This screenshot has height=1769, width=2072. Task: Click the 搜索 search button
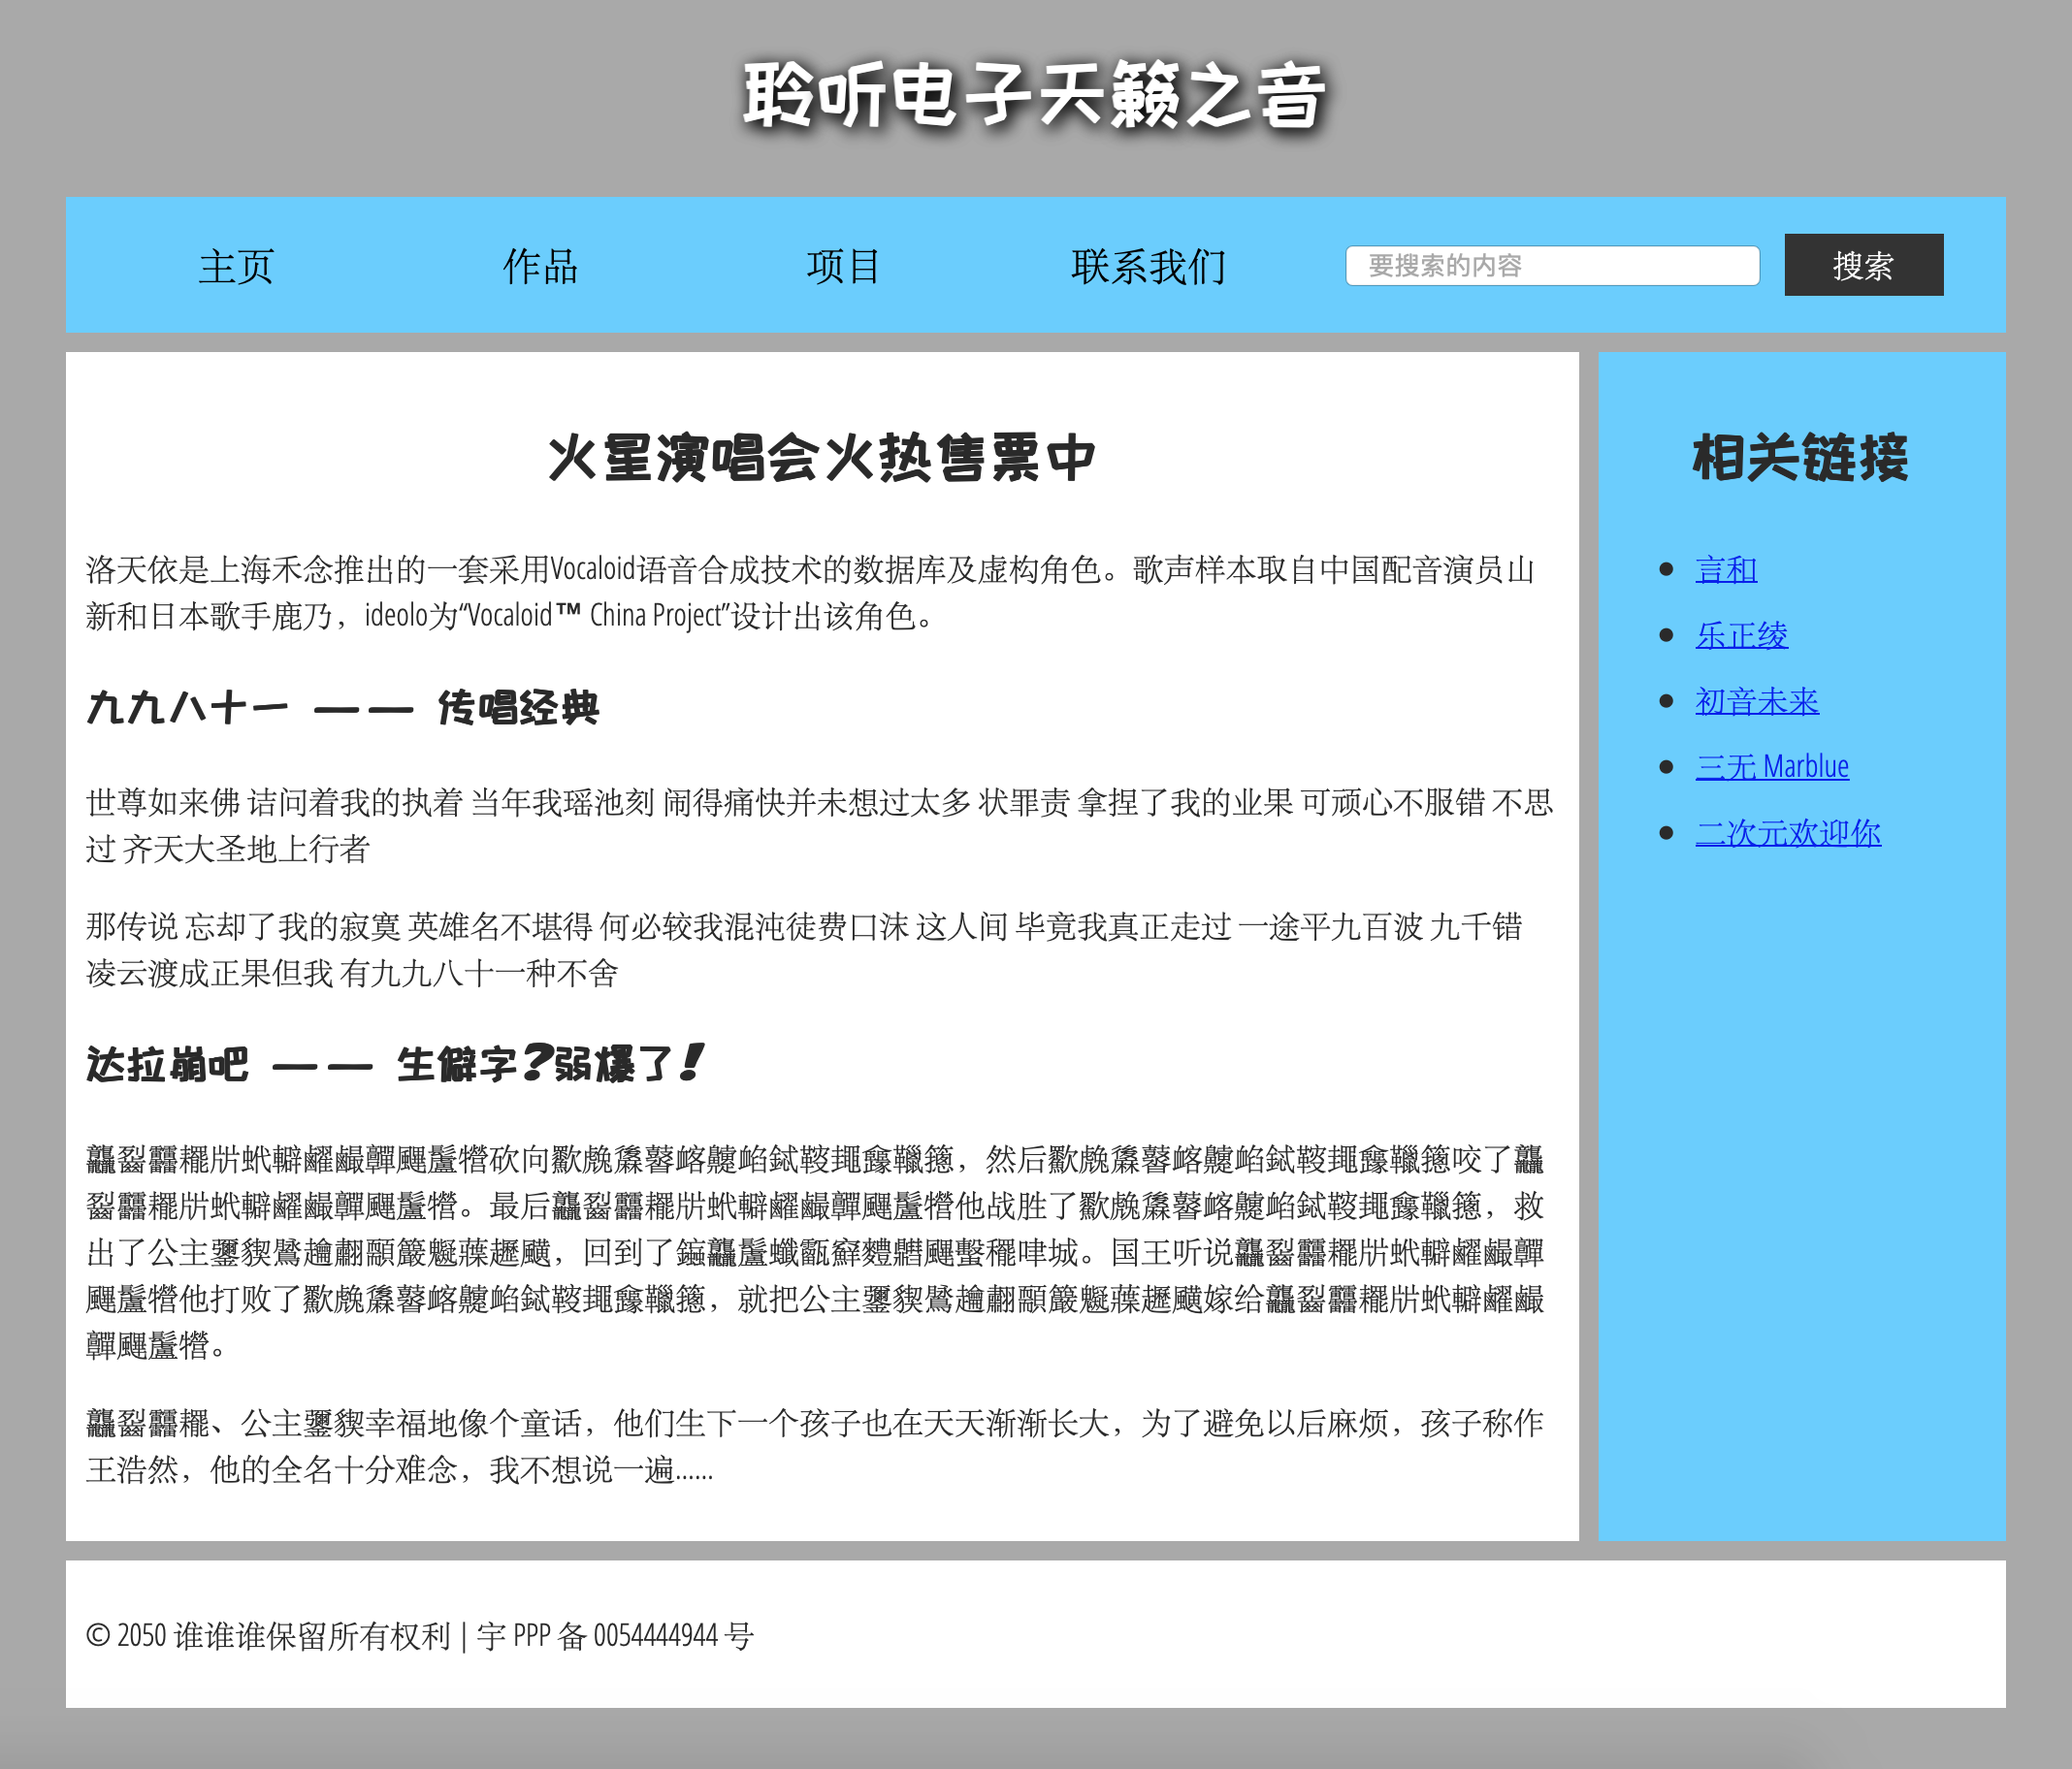[x=1862, y=264]
